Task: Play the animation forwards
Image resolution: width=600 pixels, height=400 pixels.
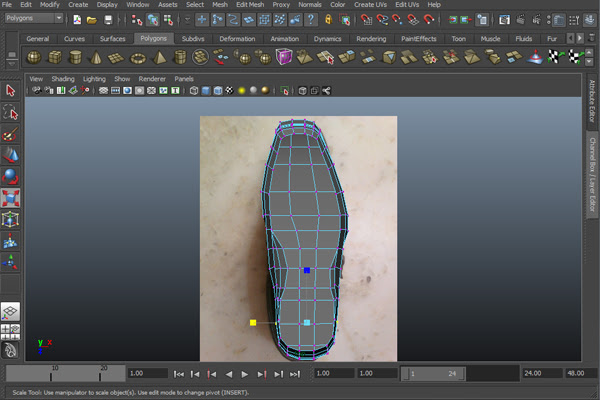Action: (x=245, y=374)
